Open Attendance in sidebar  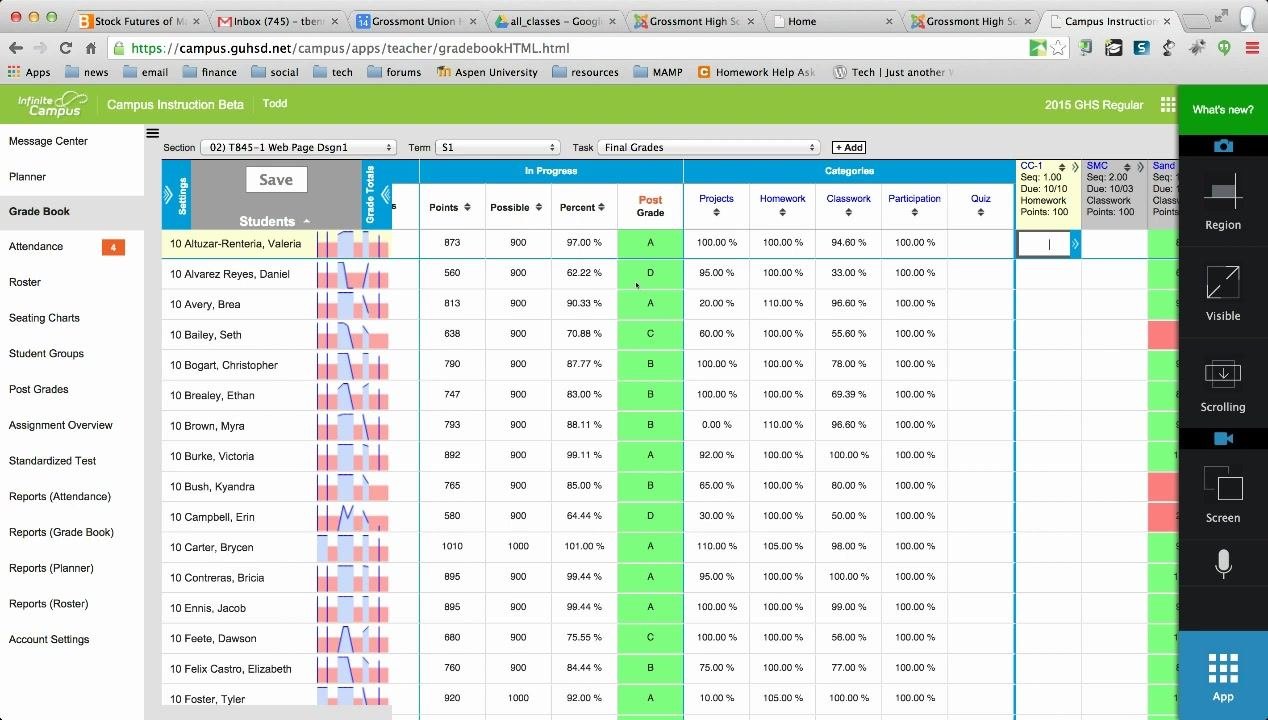[x=36, y=246]
